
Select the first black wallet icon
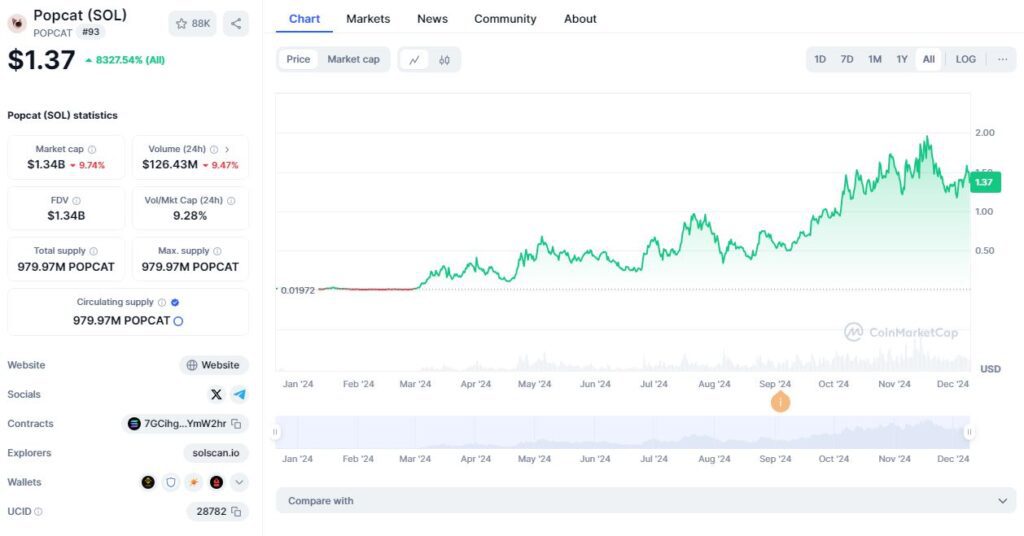coord(148,482)
